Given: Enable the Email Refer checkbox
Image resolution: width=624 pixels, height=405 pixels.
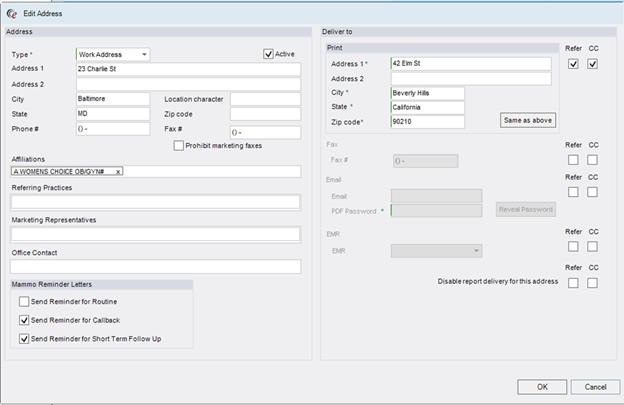Looking at the screenshot, I should coord(573,192).
